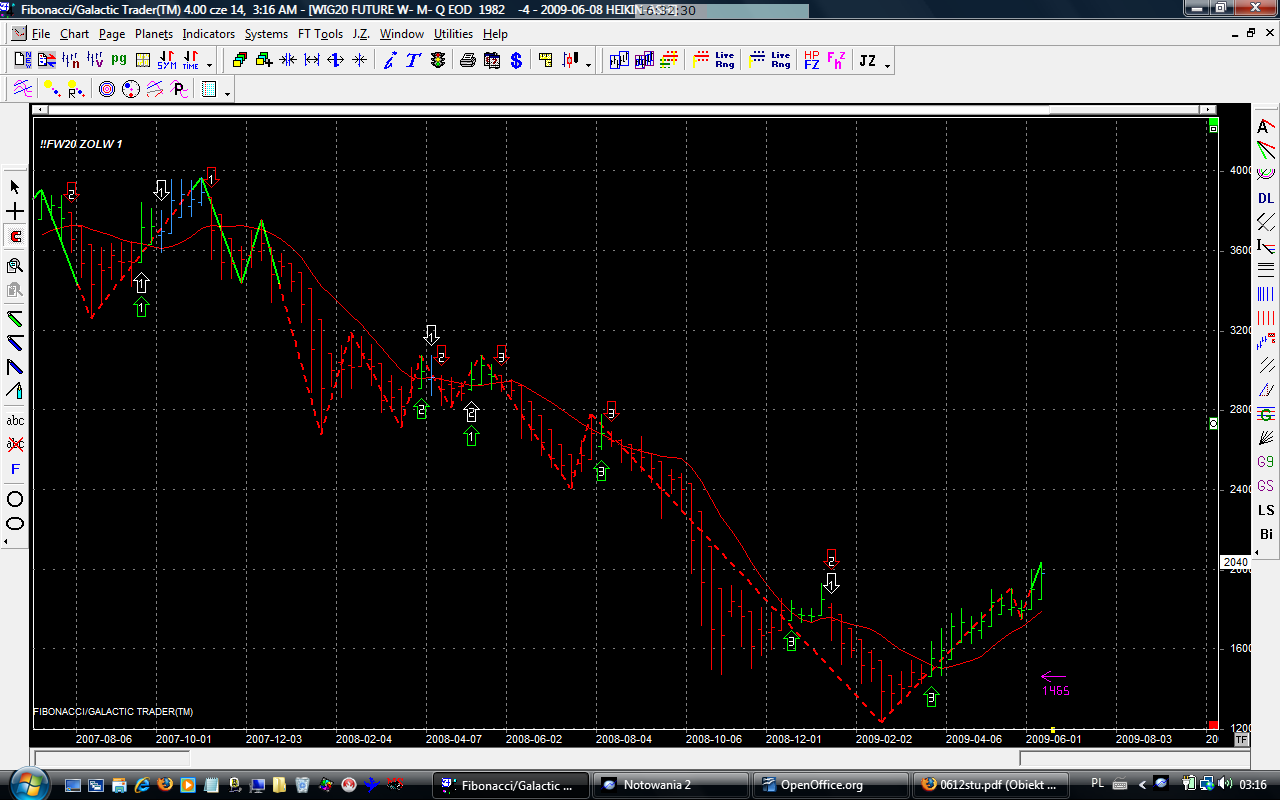Image resolution: width=1280 pixels, height=800 pixels.
Task: Expand the JZ toolbar dropdown arrow
Action: (887, 65)
